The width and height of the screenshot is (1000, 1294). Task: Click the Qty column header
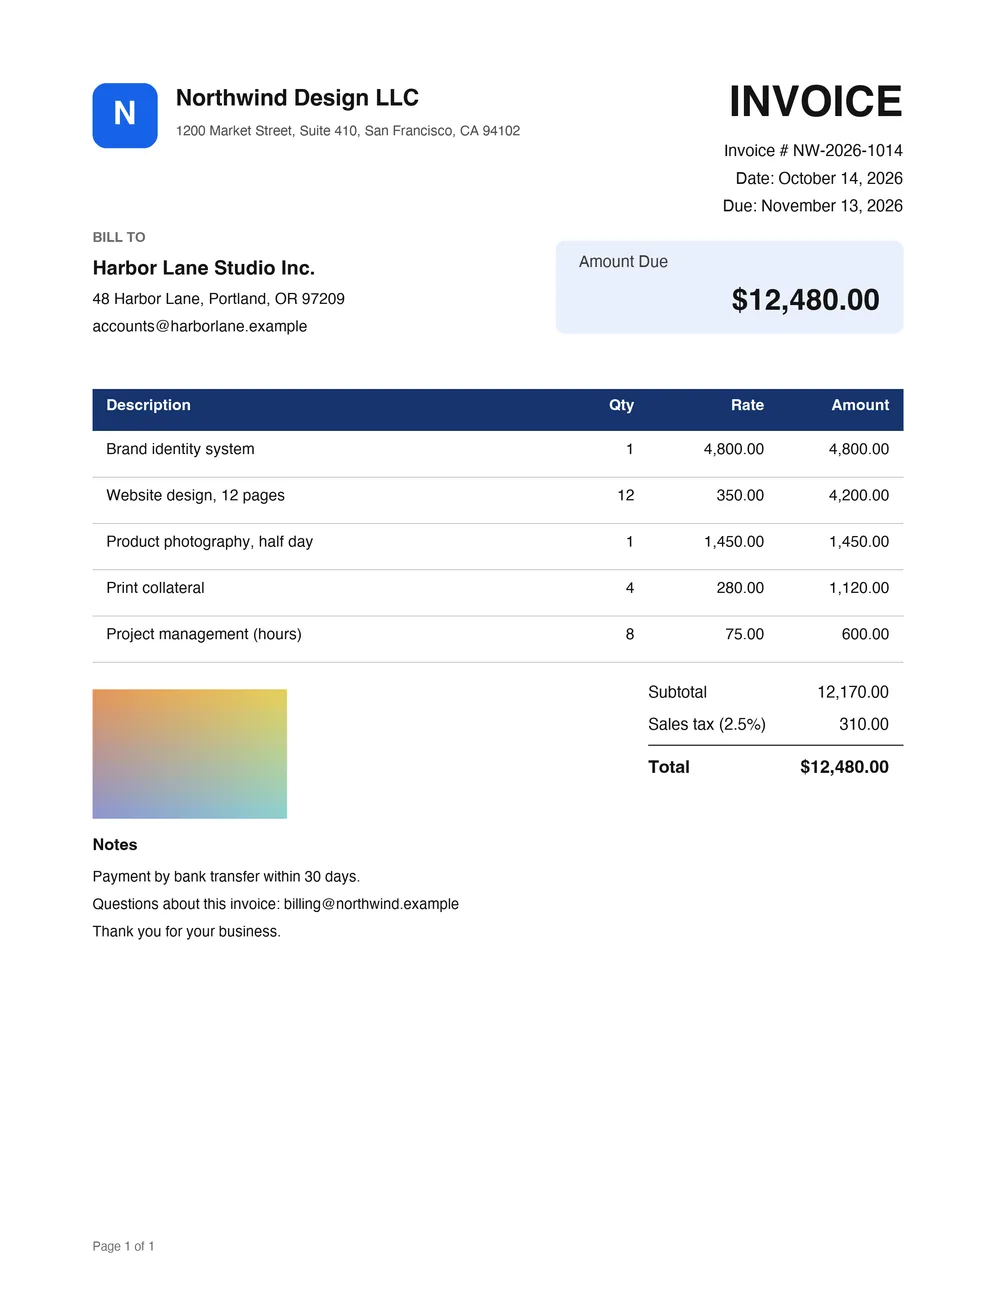click(621, 405)
